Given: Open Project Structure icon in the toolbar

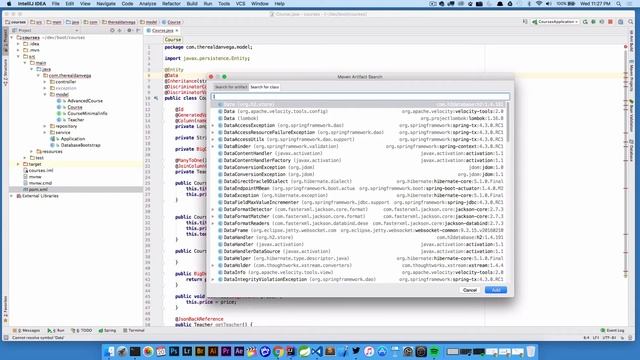Looking at the screenshot, I should pyautogui.click(x=620, y=22).
